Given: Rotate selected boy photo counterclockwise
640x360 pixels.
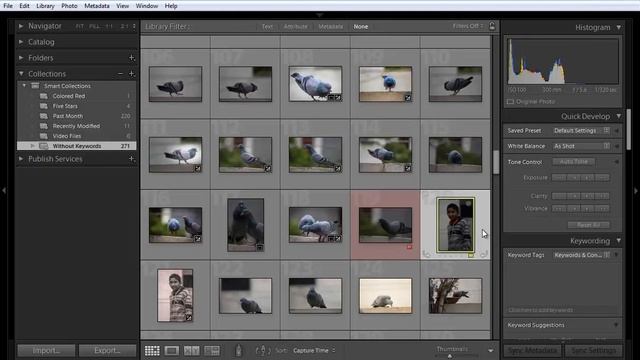Looking at the screenshot, I should coord(427,254).
